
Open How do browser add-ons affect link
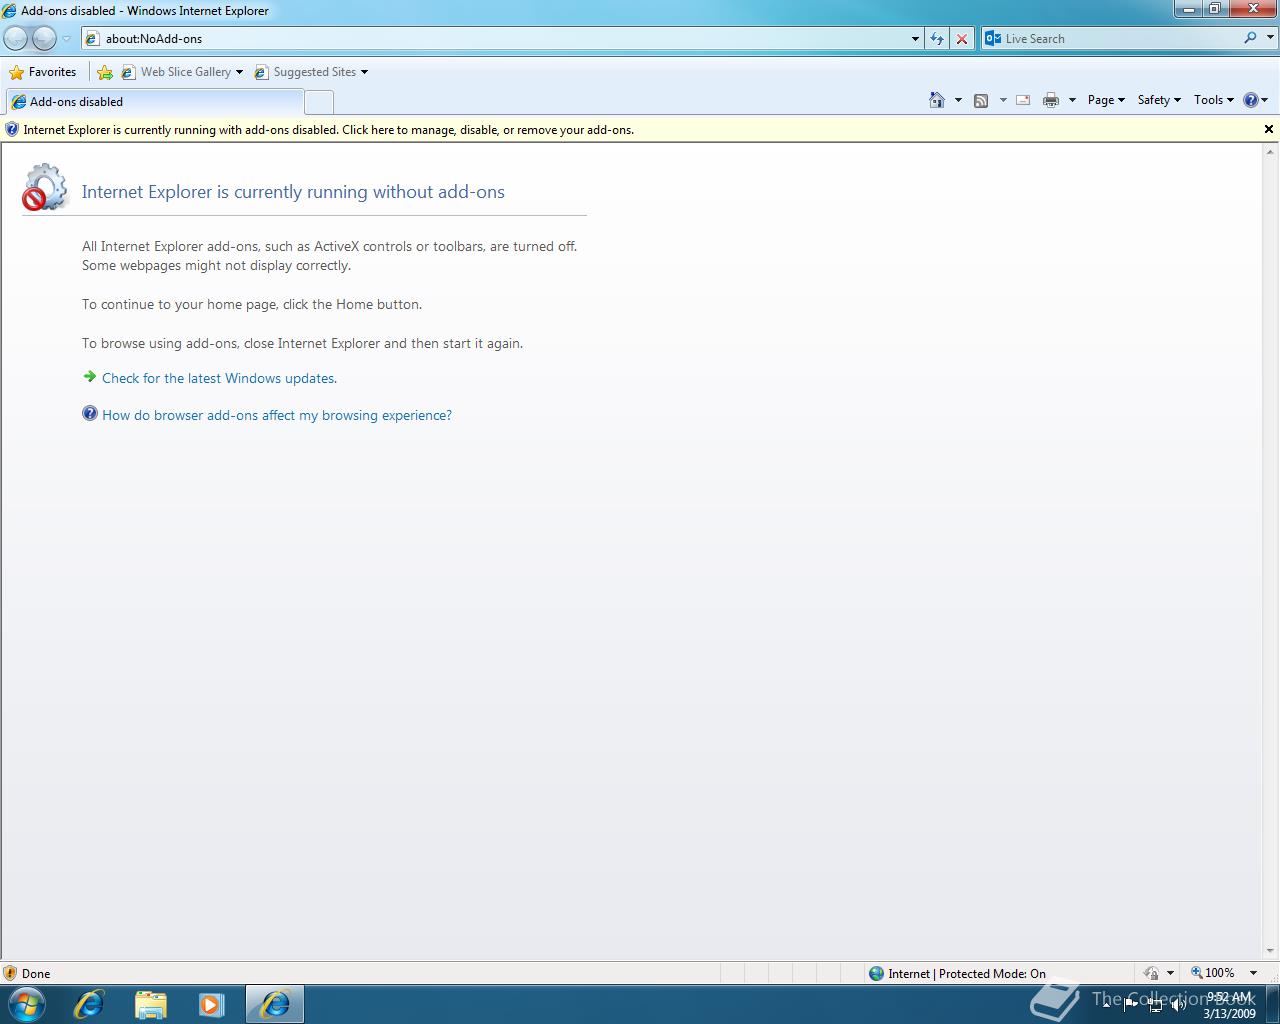click(277, 415)
